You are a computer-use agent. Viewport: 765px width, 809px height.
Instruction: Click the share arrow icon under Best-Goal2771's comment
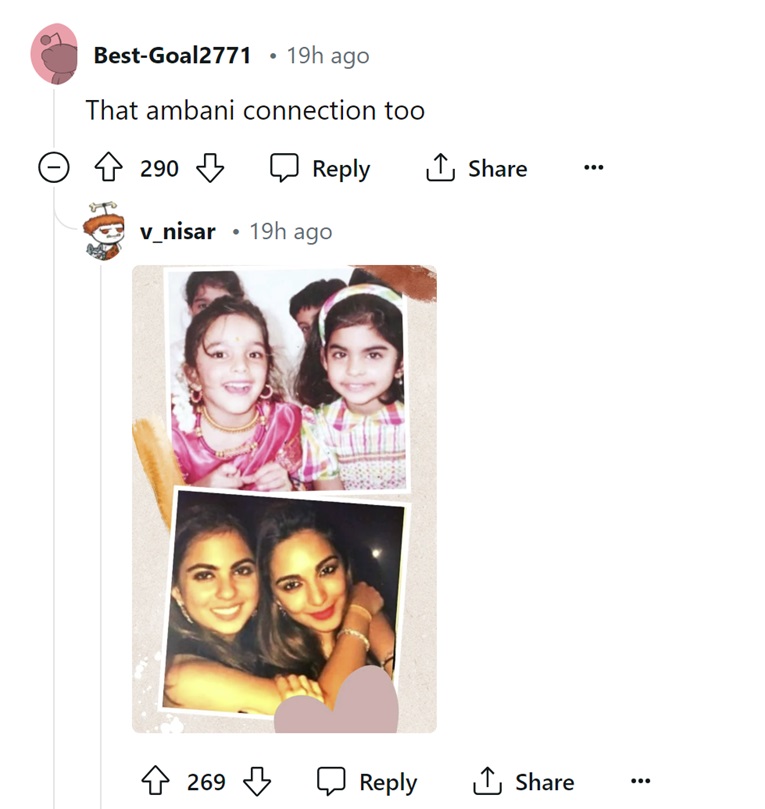tap(440, 169)
